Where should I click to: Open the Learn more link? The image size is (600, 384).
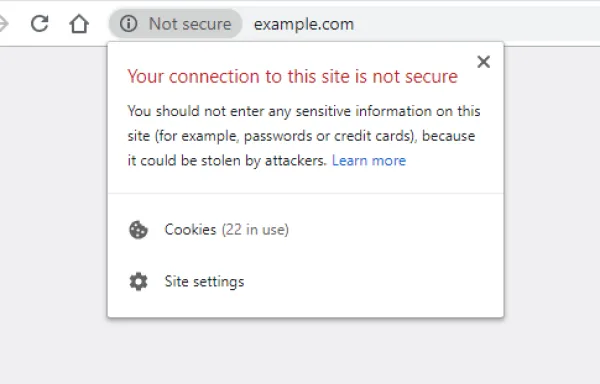pyautogui.click(x=369, y=161)
